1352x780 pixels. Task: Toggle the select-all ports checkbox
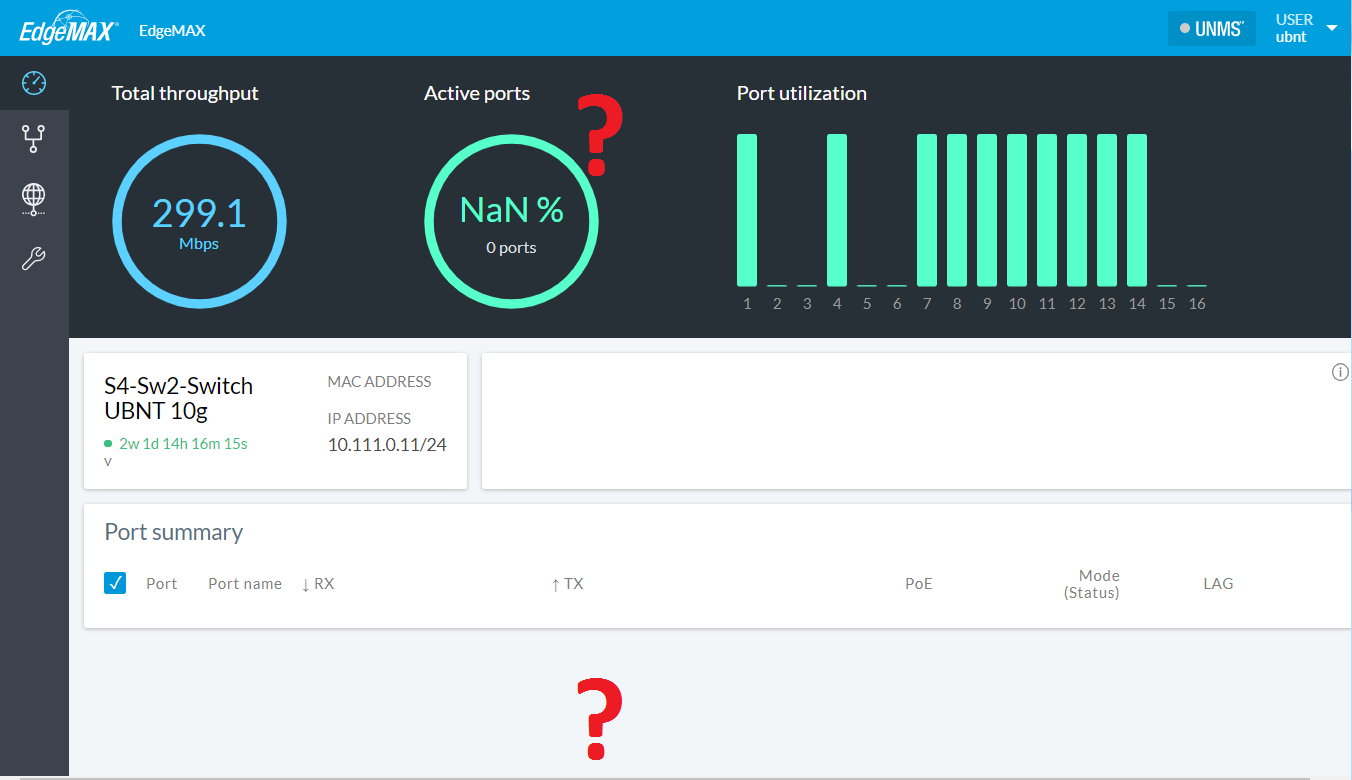115,583
